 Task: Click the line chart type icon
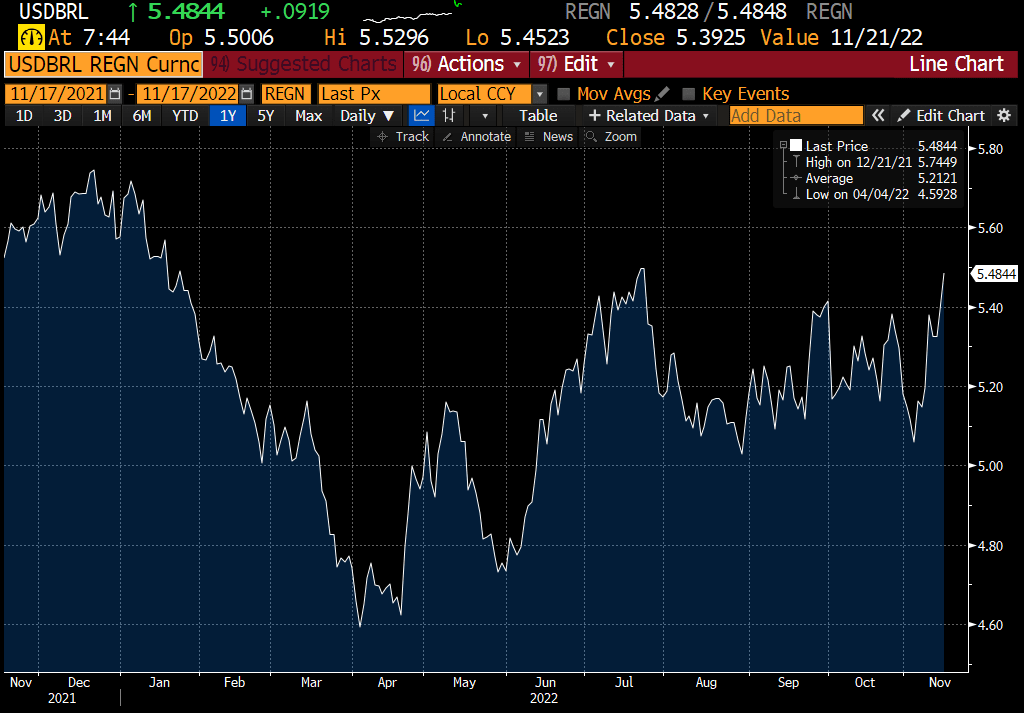coord(422,116)
